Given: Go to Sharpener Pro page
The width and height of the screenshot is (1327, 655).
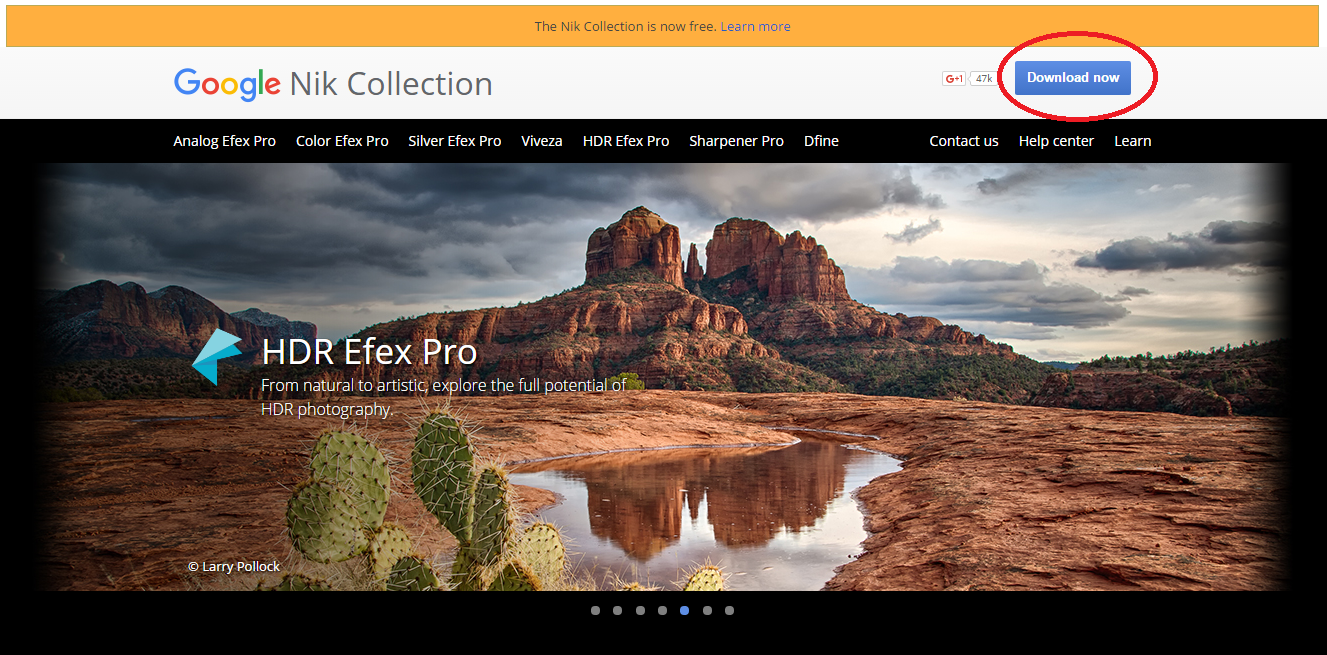Looking at the screenshot, I should pyautogui.click(x=736, y=141).
